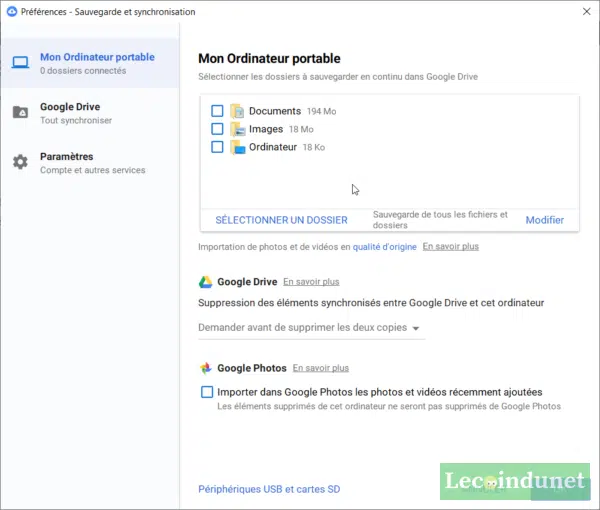The height and width of the screenshot is (510, 600).
Task: Click the laptop icon in sidebar
Action: pyautogui.click(x=20, y=62)
